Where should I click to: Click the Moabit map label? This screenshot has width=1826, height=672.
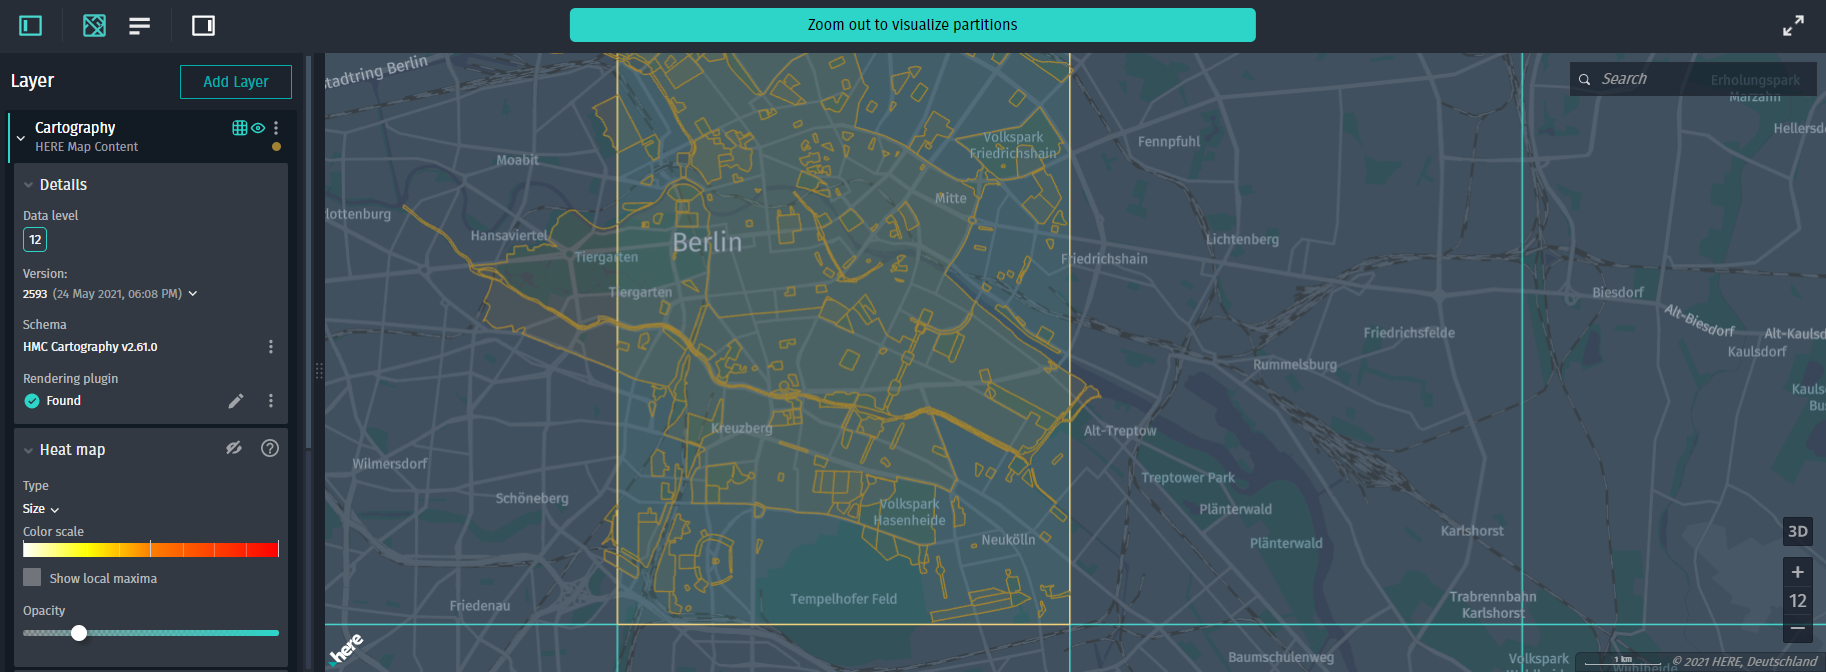point(517,160)
